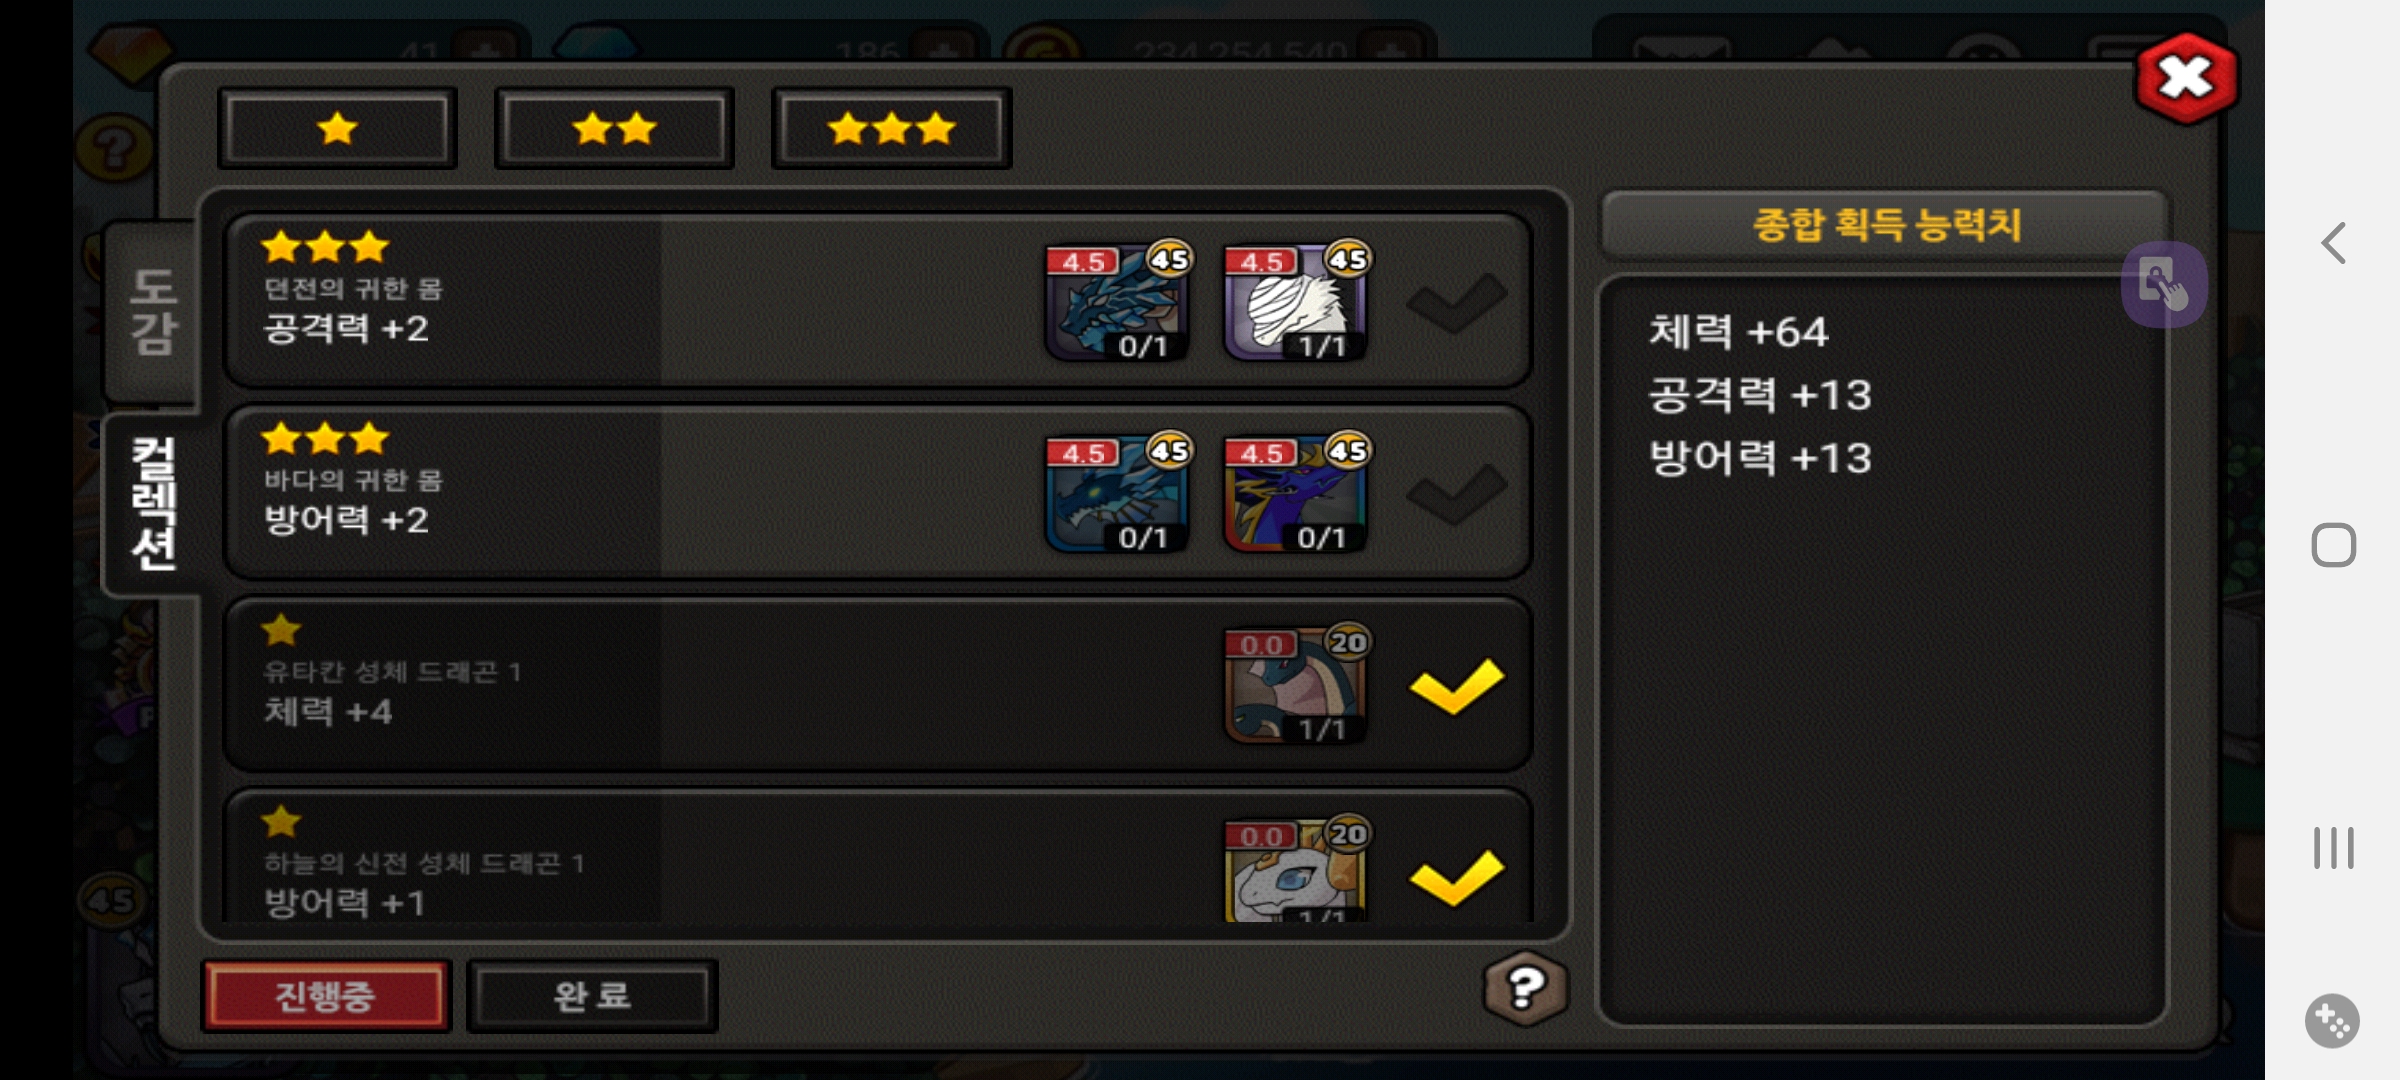Click the bandaged white creature portrait
The width and height of the screenshot is (2400, 1080).
[x=1296, y=300]
